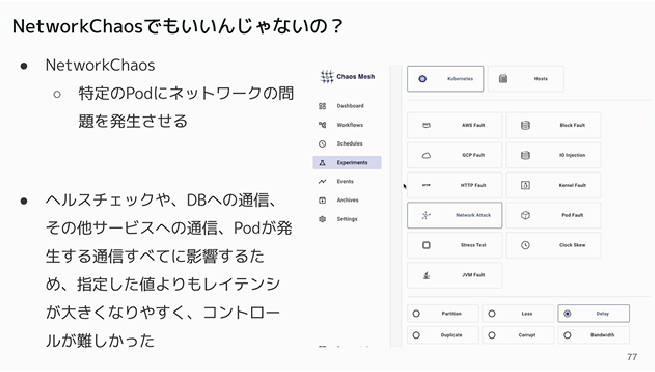Choose the Corrupt radio option
655x372 pixels.
point(492,335)
